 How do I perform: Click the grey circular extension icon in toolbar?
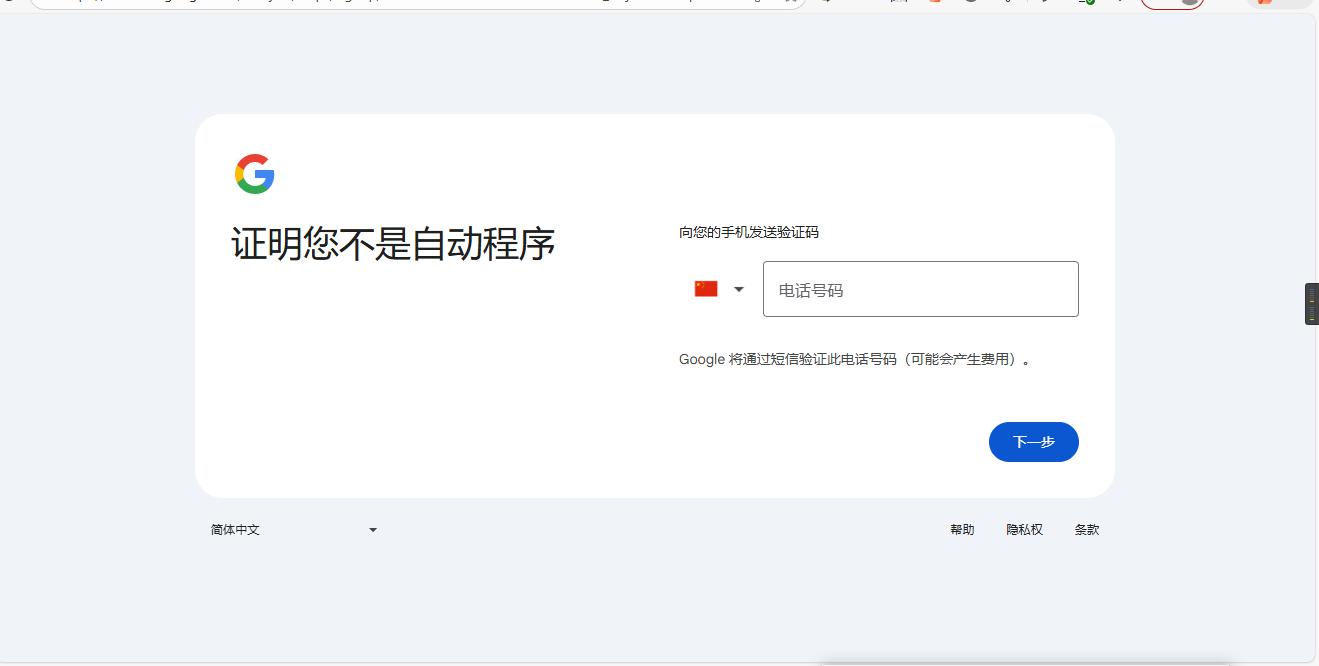(970, 4)
